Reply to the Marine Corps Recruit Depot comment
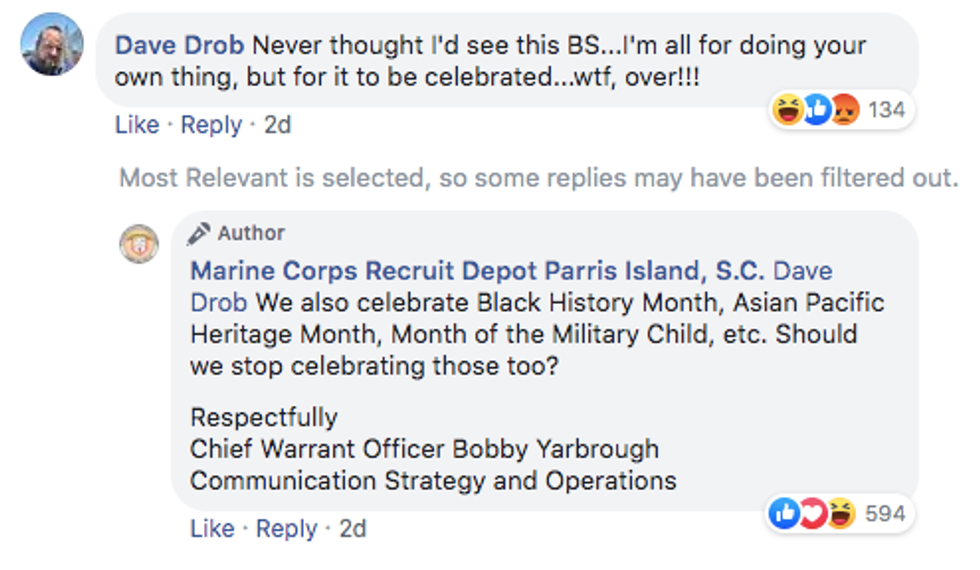 coord(286,528)
